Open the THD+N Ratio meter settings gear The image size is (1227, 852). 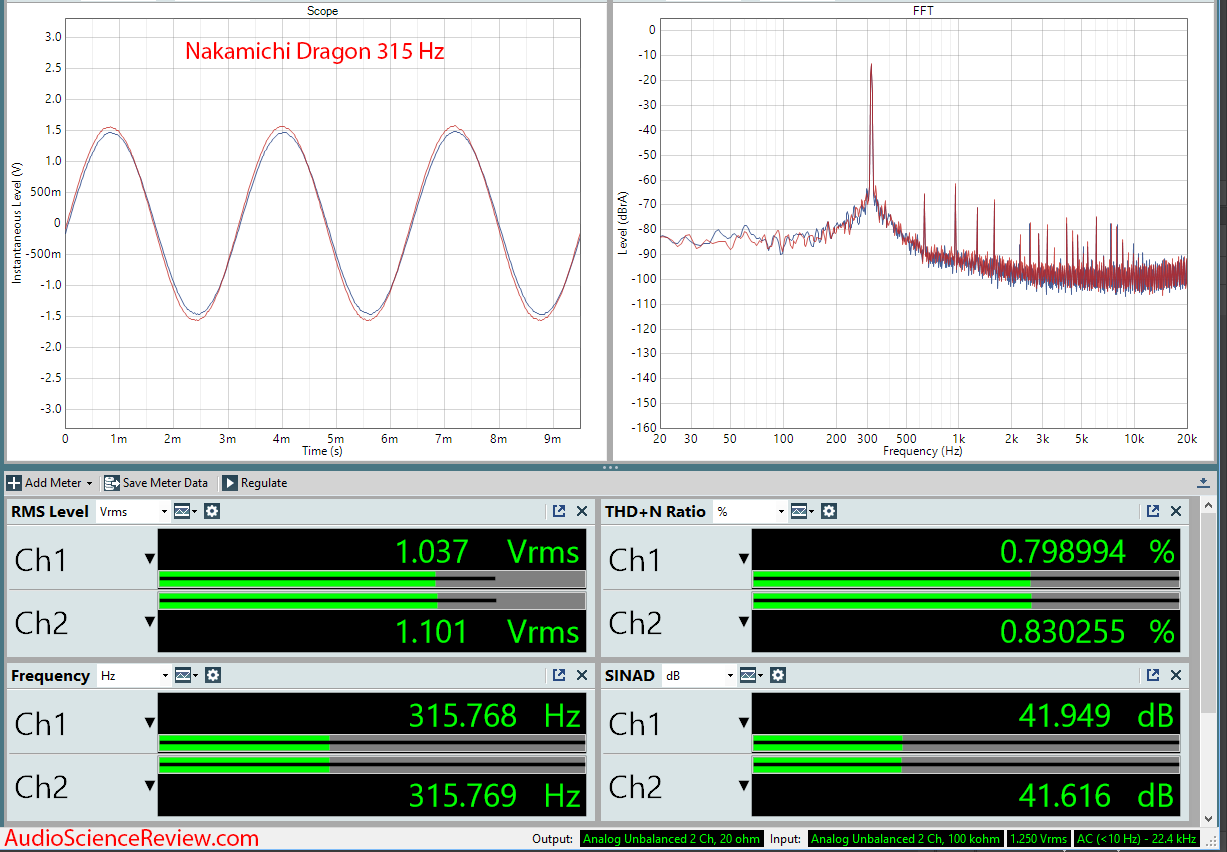click(x=829, y=511)
